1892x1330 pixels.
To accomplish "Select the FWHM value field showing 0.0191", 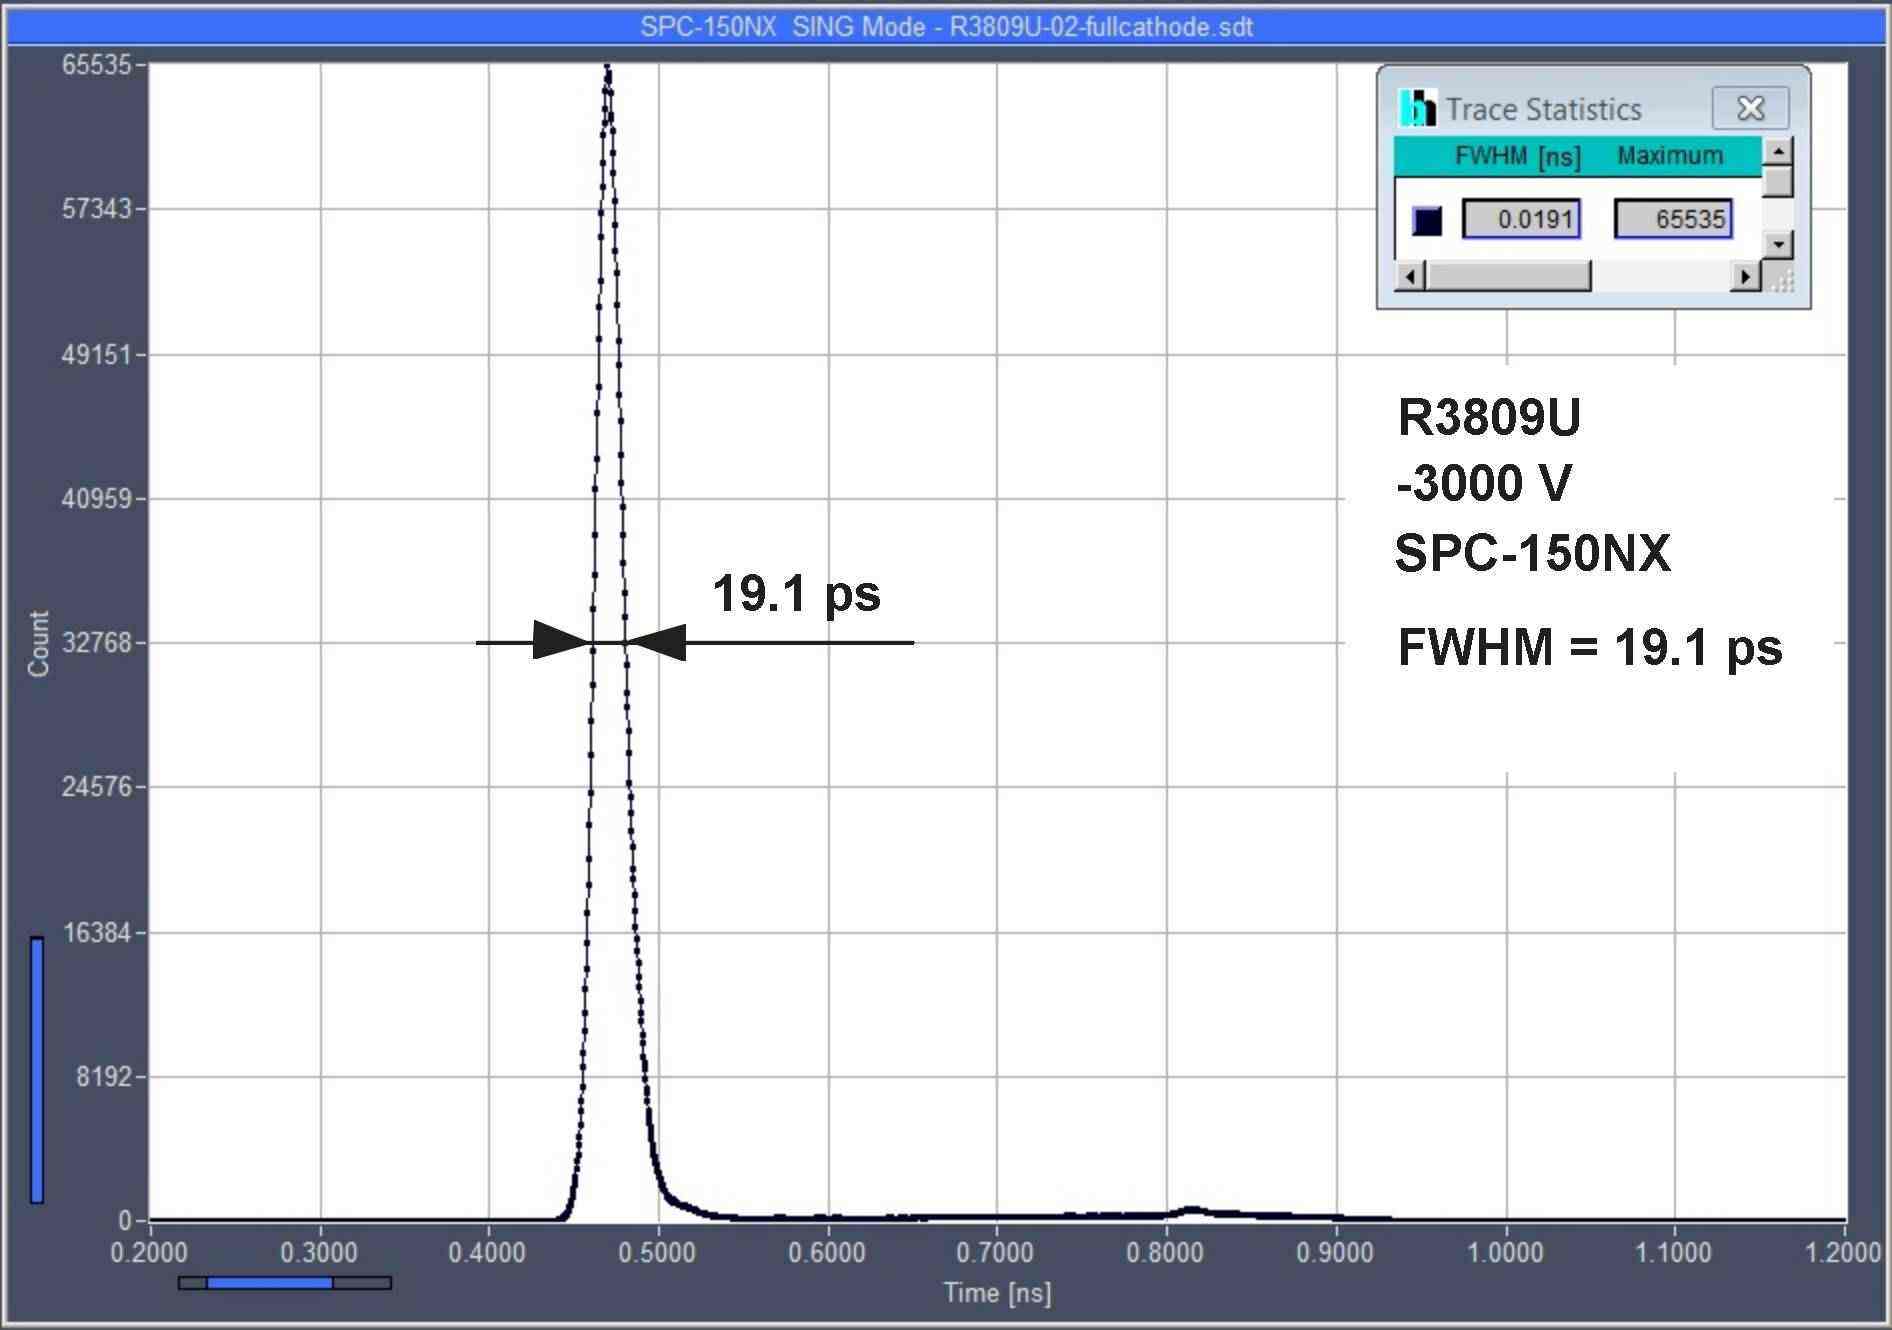I will pos(1521,219).
